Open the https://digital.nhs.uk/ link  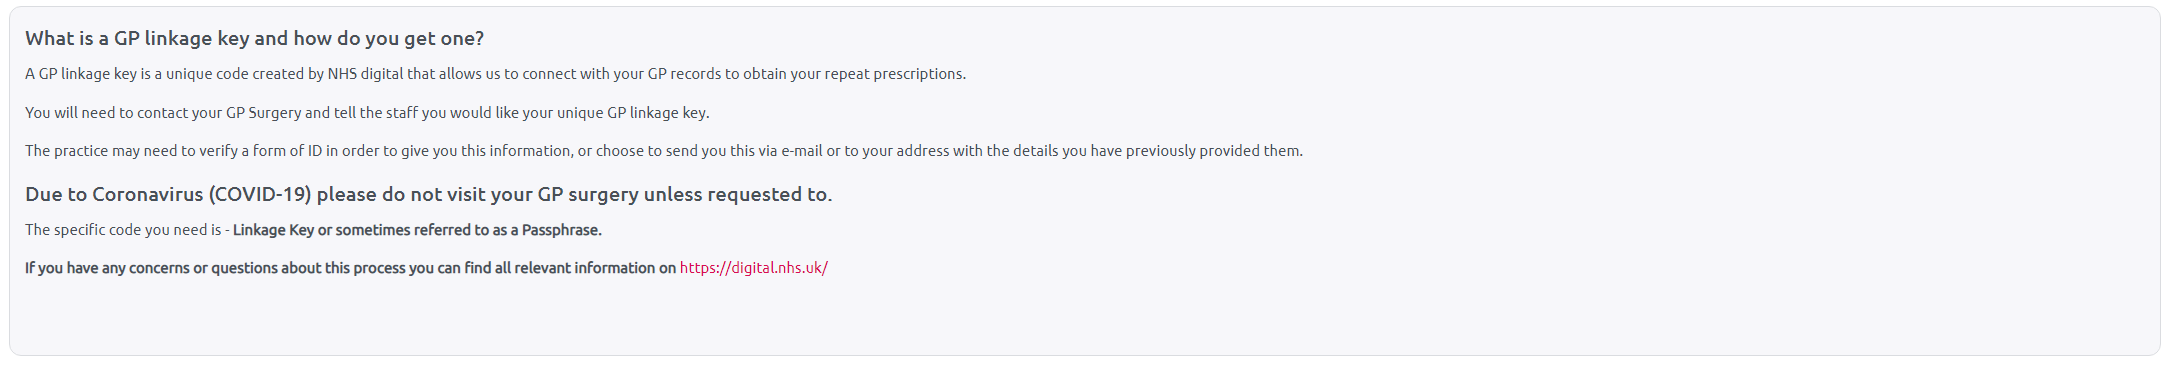pyautogui.click(x=753, y=268)
